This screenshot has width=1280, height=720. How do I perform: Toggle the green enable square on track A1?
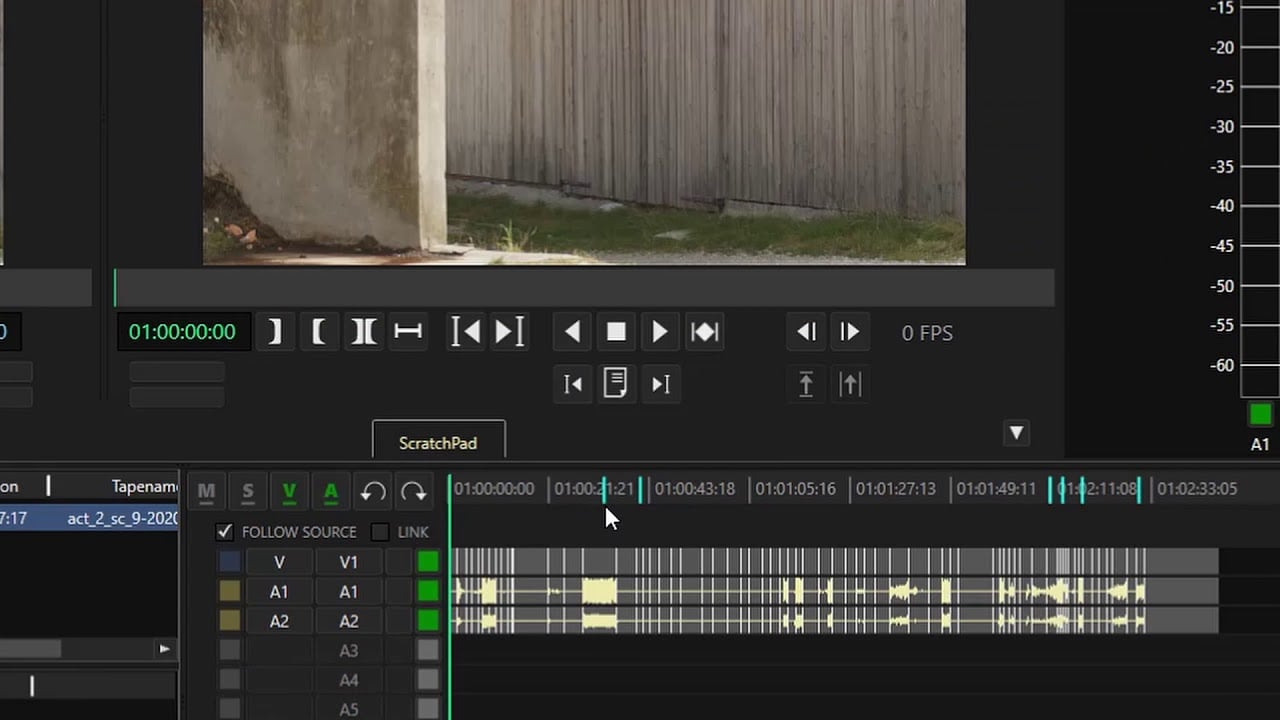click(427, 591)
